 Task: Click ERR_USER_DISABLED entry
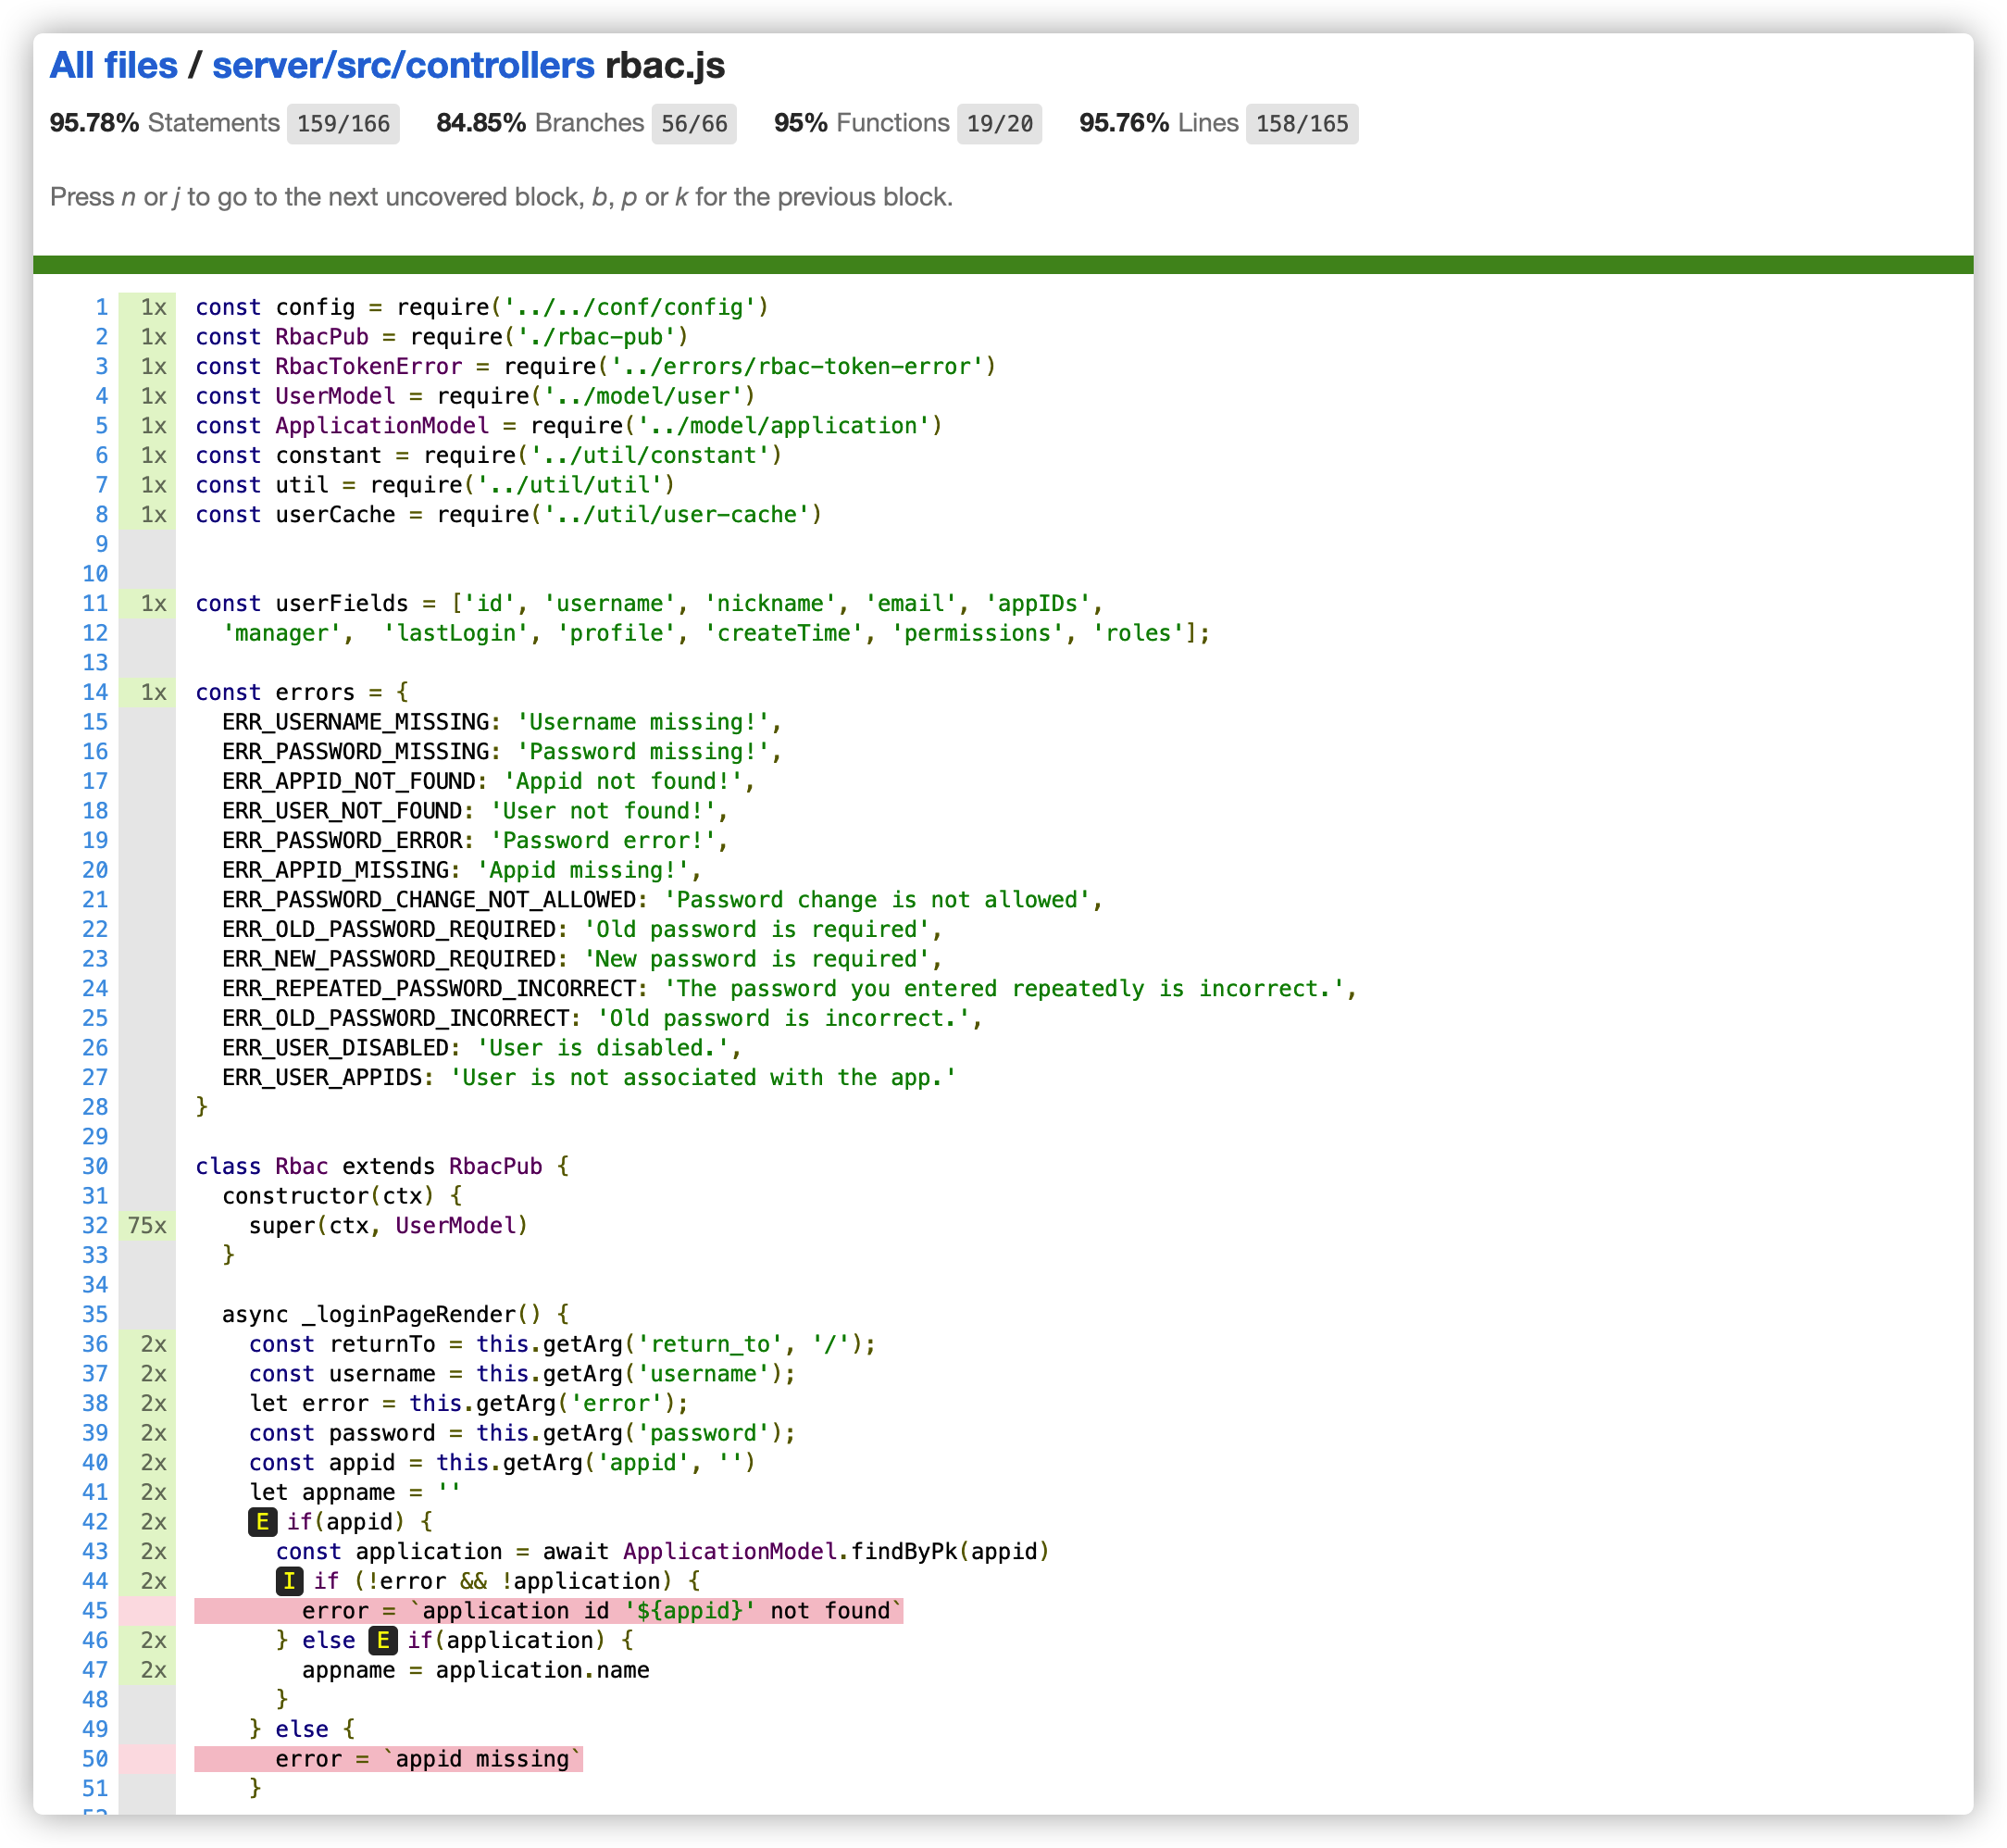click(482, 1047)
